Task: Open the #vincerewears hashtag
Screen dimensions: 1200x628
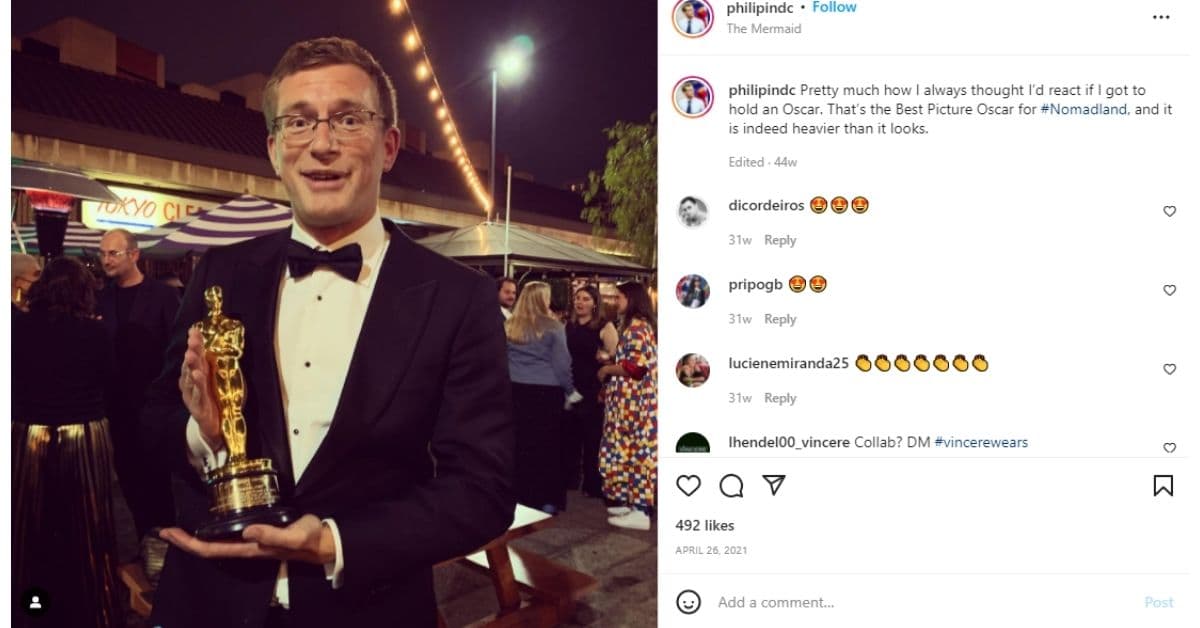Action: tap(981, 442)
